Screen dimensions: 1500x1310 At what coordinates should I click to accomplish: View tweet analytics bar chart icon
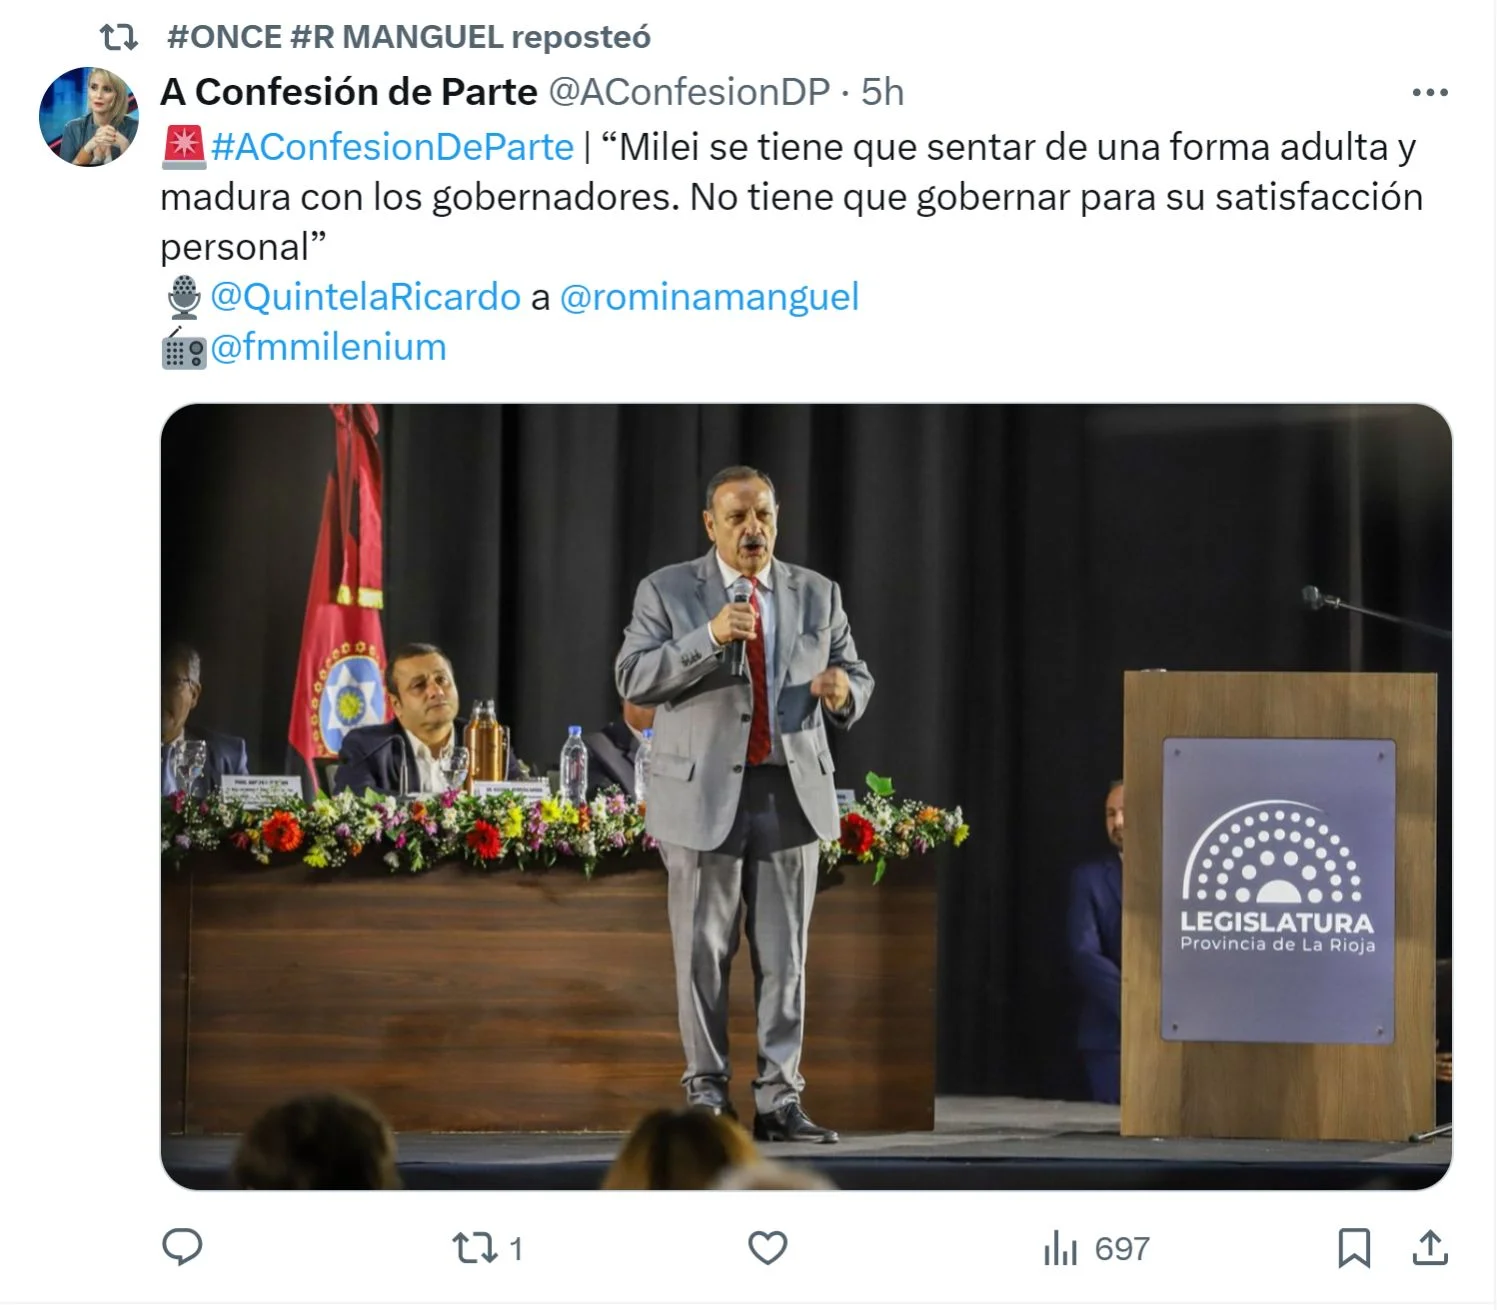point(1060,1248)
